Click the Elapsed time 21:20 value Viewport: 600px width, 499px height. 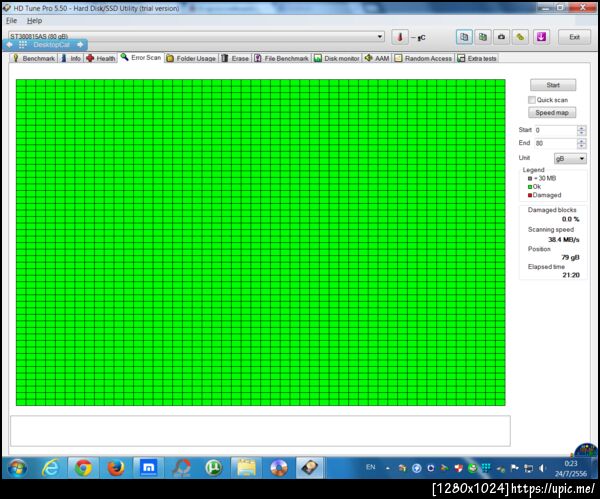click(x=571, y=275)
